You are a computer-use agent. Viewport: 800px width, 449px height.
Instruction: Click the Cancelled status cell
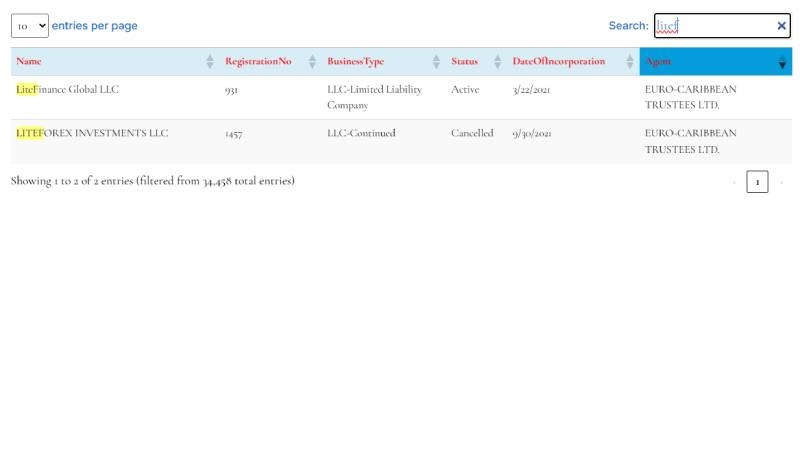pyautogui.click(x=472, y=133)
